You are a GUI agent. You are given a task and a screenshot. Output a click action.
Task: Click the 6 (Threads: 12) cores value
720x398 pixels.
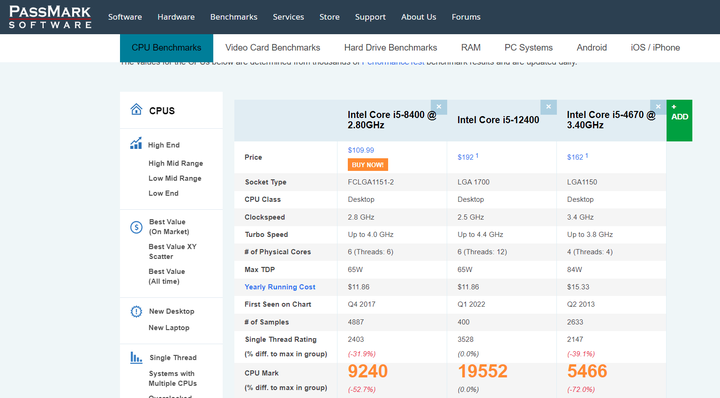click(482, 252)
